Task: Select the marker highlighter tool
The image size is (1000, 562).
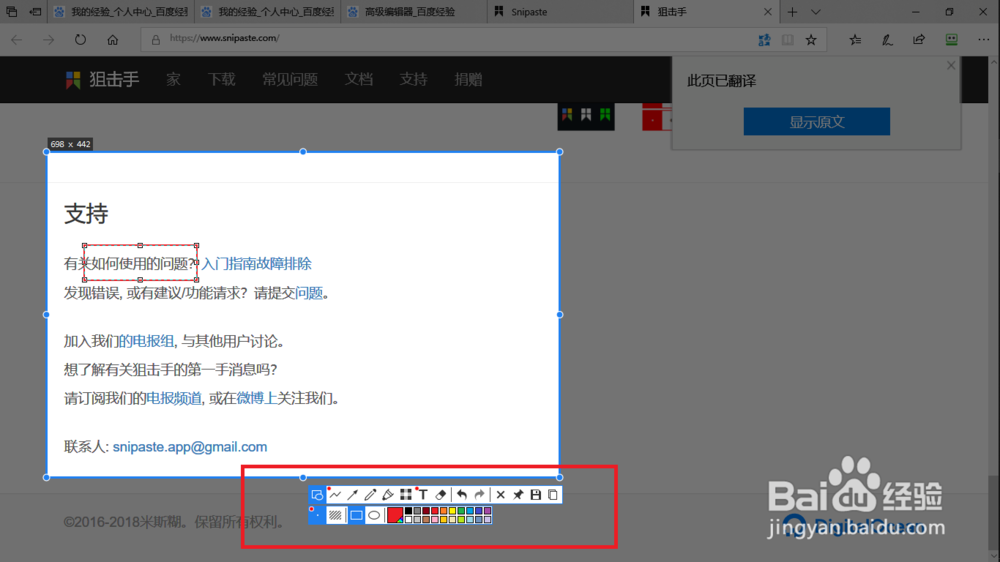Action: 388,495
